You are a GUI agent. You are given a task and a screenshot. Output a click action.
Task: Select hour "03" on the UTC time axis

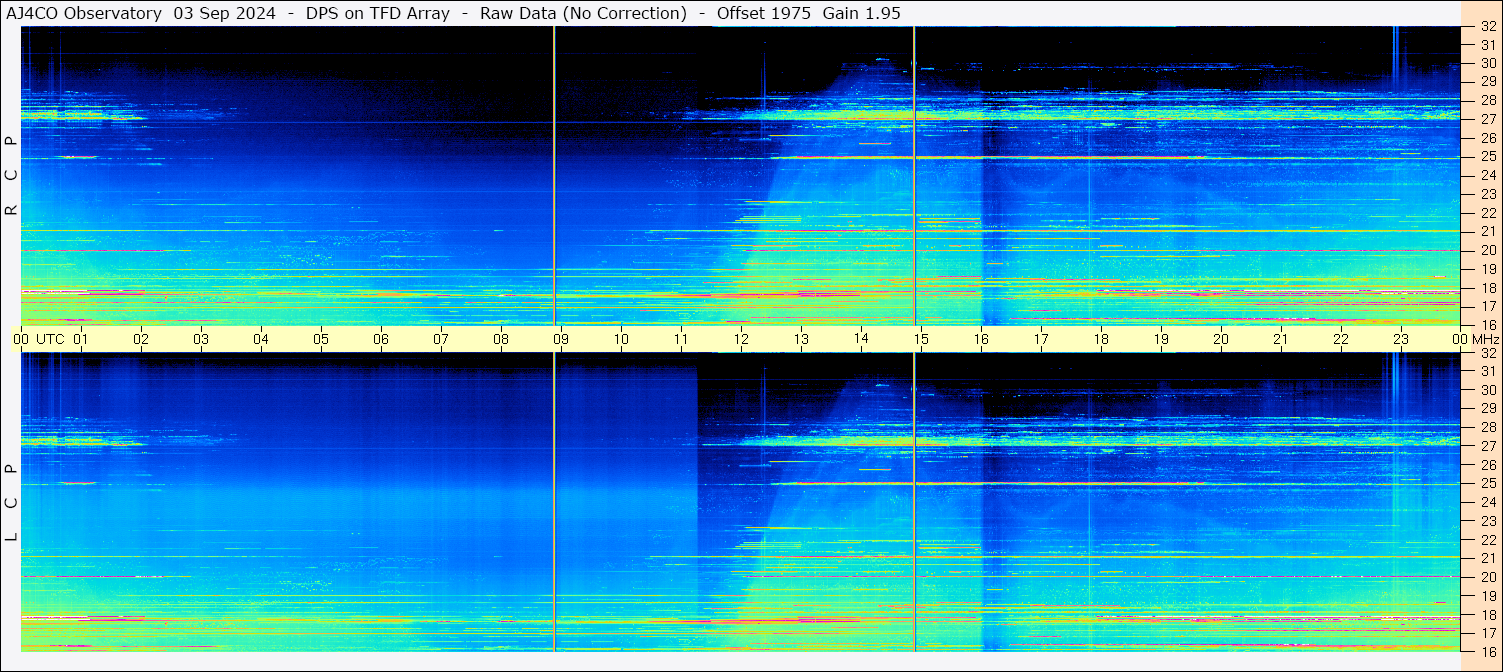pos(201,339)
